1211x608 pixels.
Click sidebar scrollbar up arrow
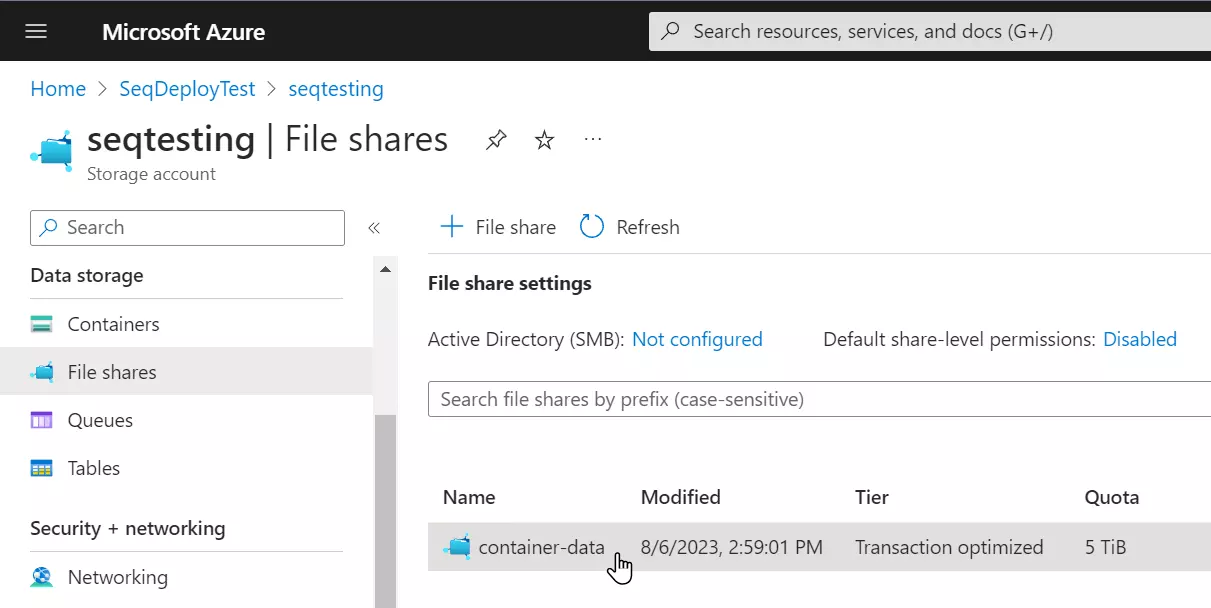pos(385,269)
